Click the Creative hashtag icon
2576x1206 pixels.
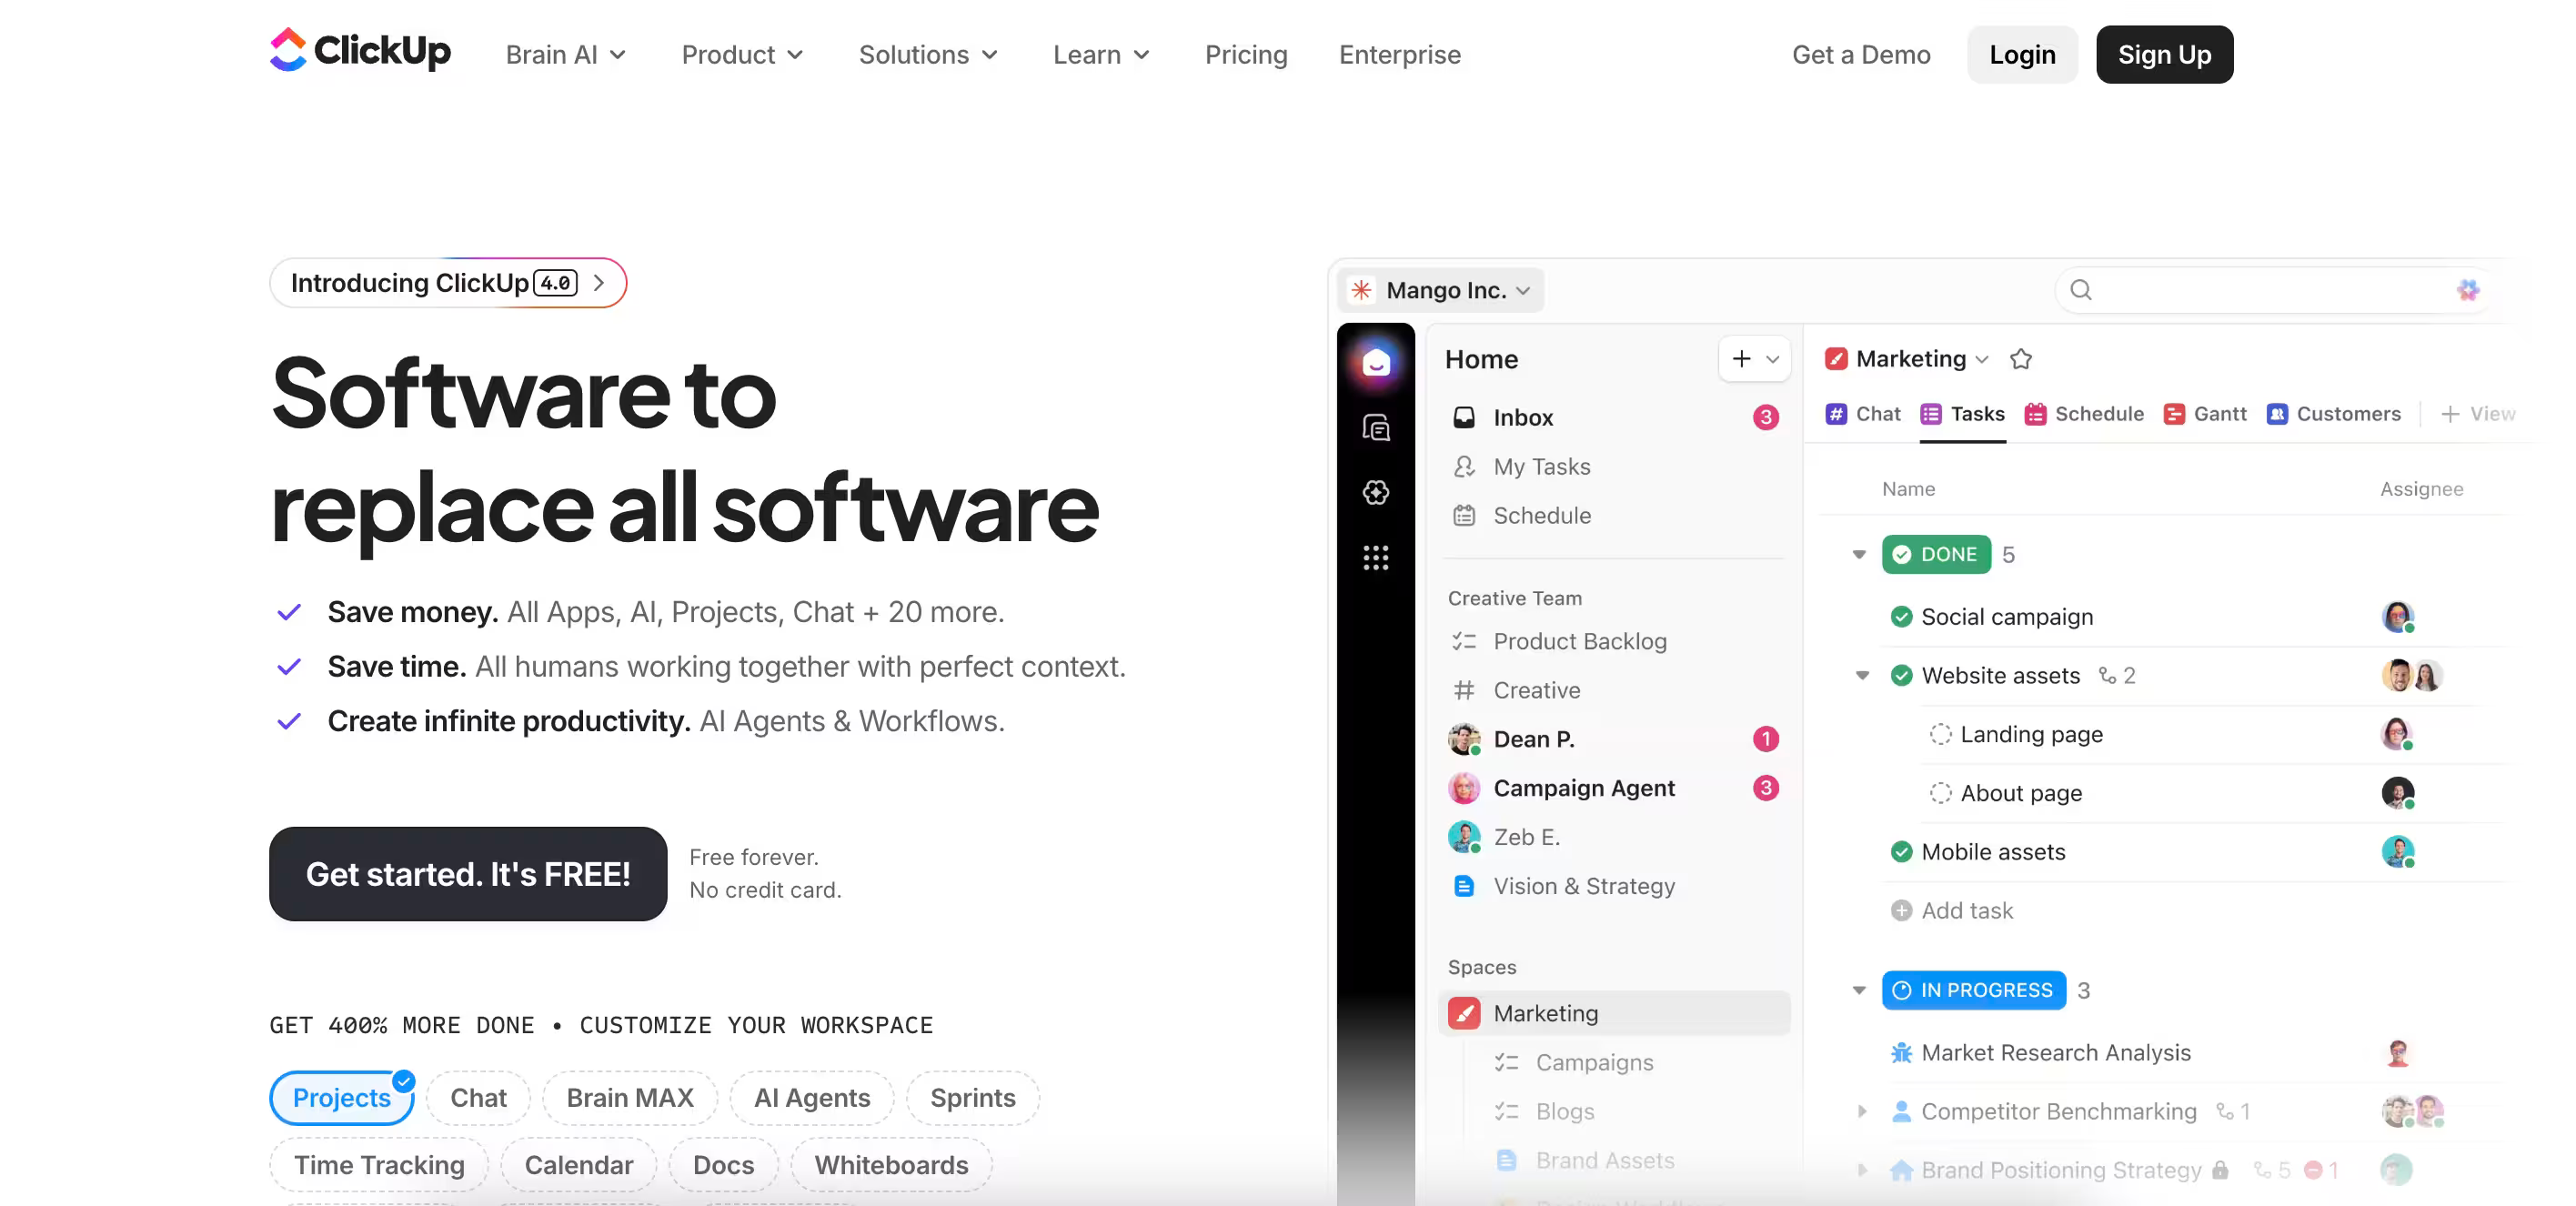tap(1463, 690)
